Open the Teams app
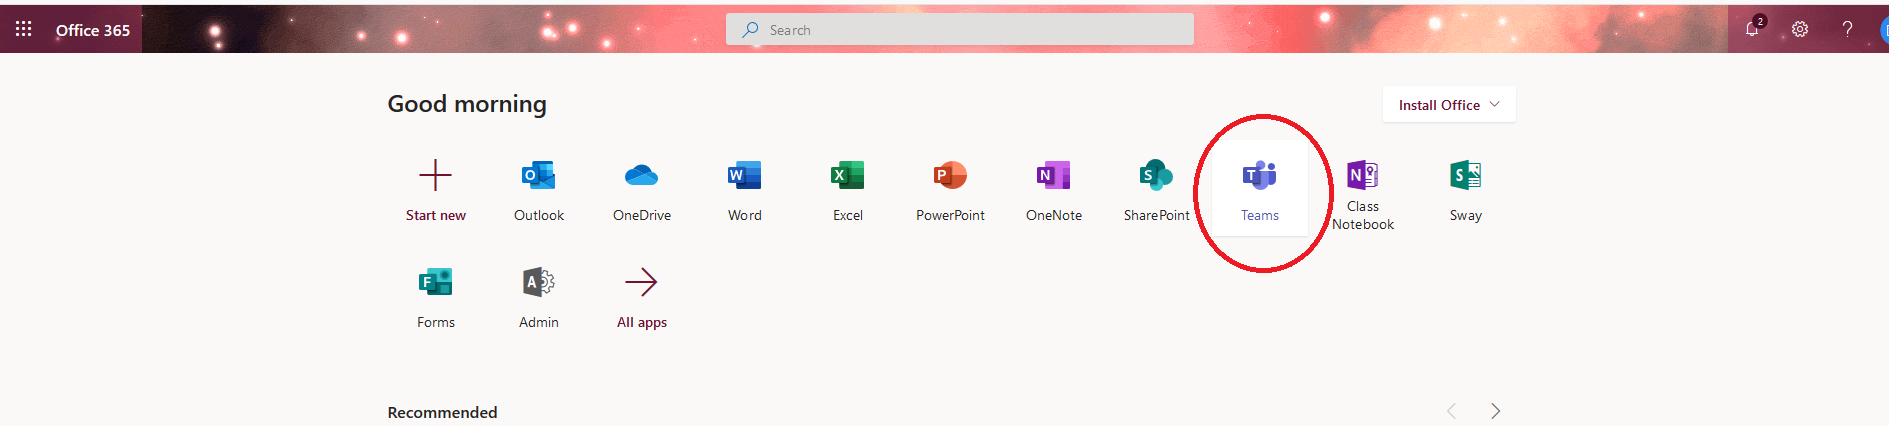This screenshot has height=426, width=1889. [1259, 190]
